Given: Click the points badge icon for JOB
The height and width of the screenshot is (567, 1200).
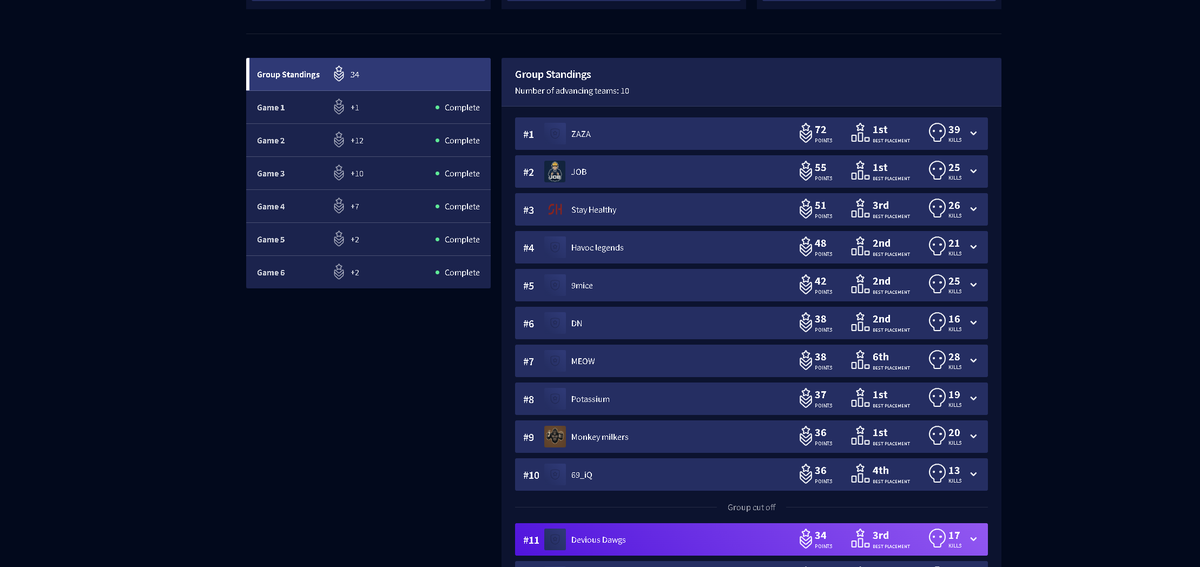Looking at the screenshot, I should [805, 171].
